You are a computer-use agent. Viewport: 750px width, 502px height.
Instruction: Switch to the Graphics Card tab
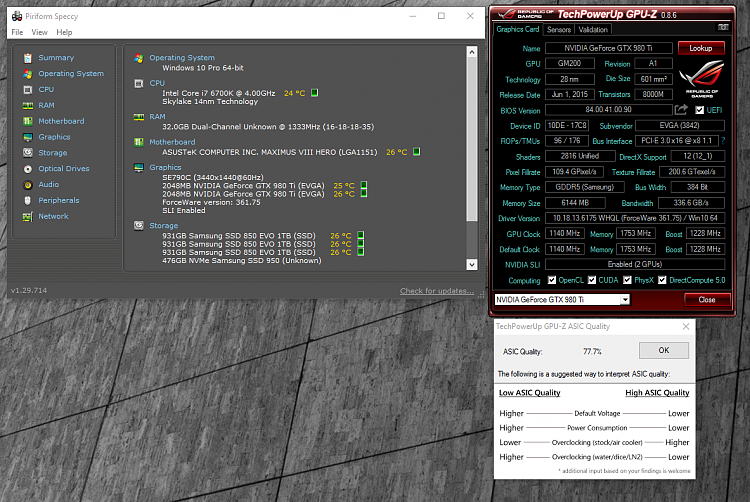click(518, 29)
